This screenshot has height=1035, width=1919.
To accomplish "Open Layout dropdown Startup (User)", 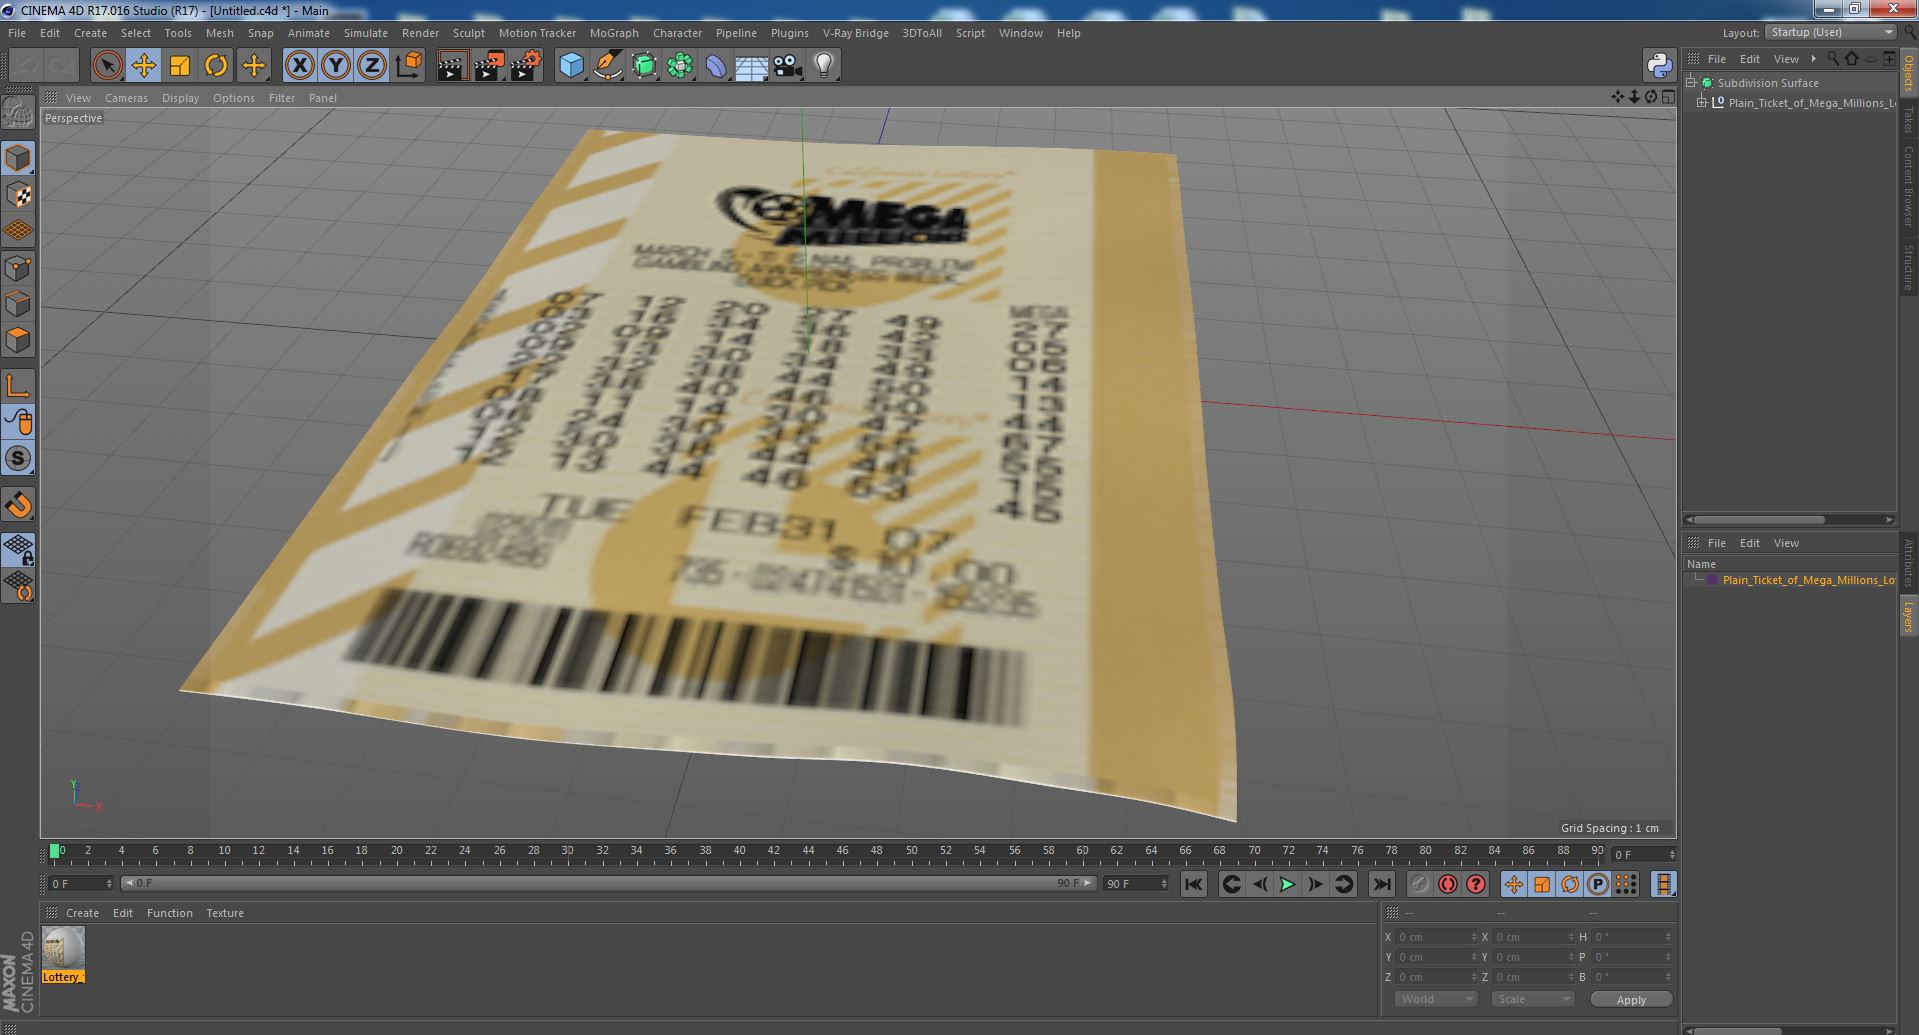I will tap(1830, 32).
